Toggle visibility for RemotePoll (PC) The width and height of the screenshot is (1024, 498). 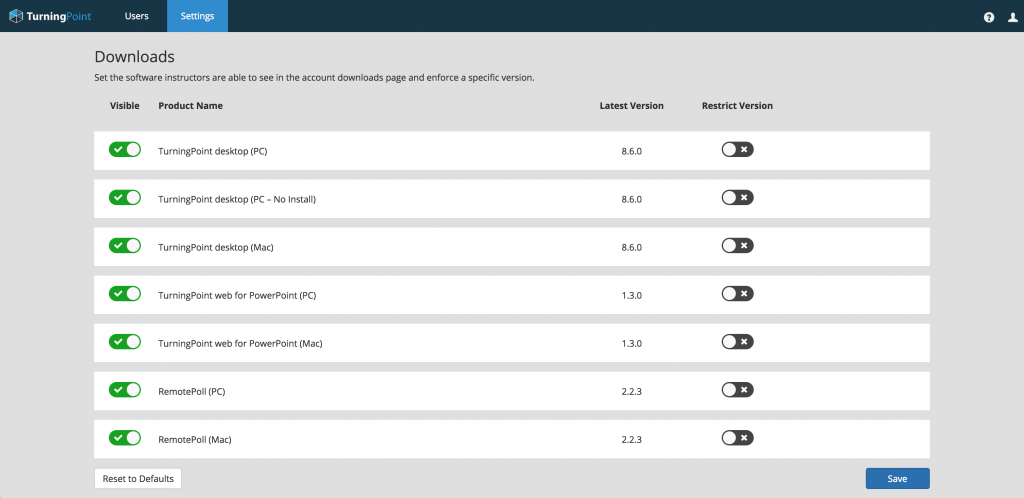(x=125, y=390)
